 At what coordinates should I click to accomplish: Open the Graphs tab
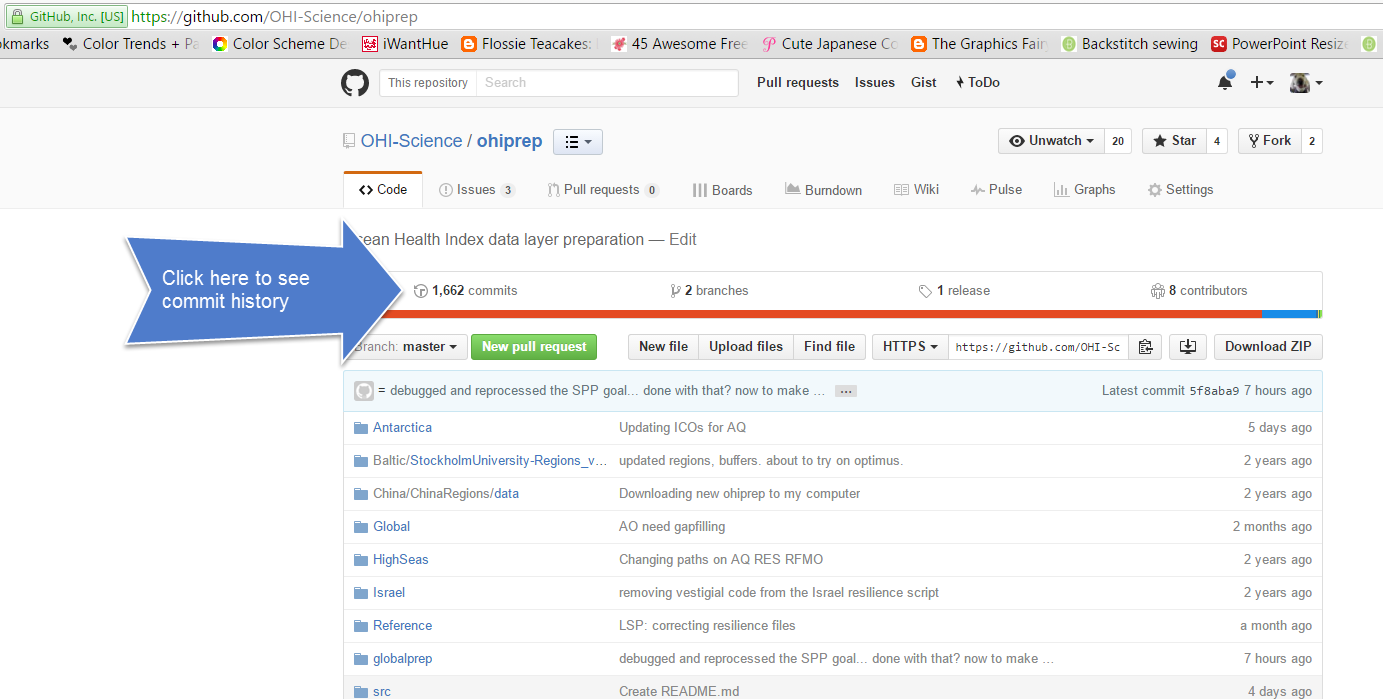(1084, 190)
